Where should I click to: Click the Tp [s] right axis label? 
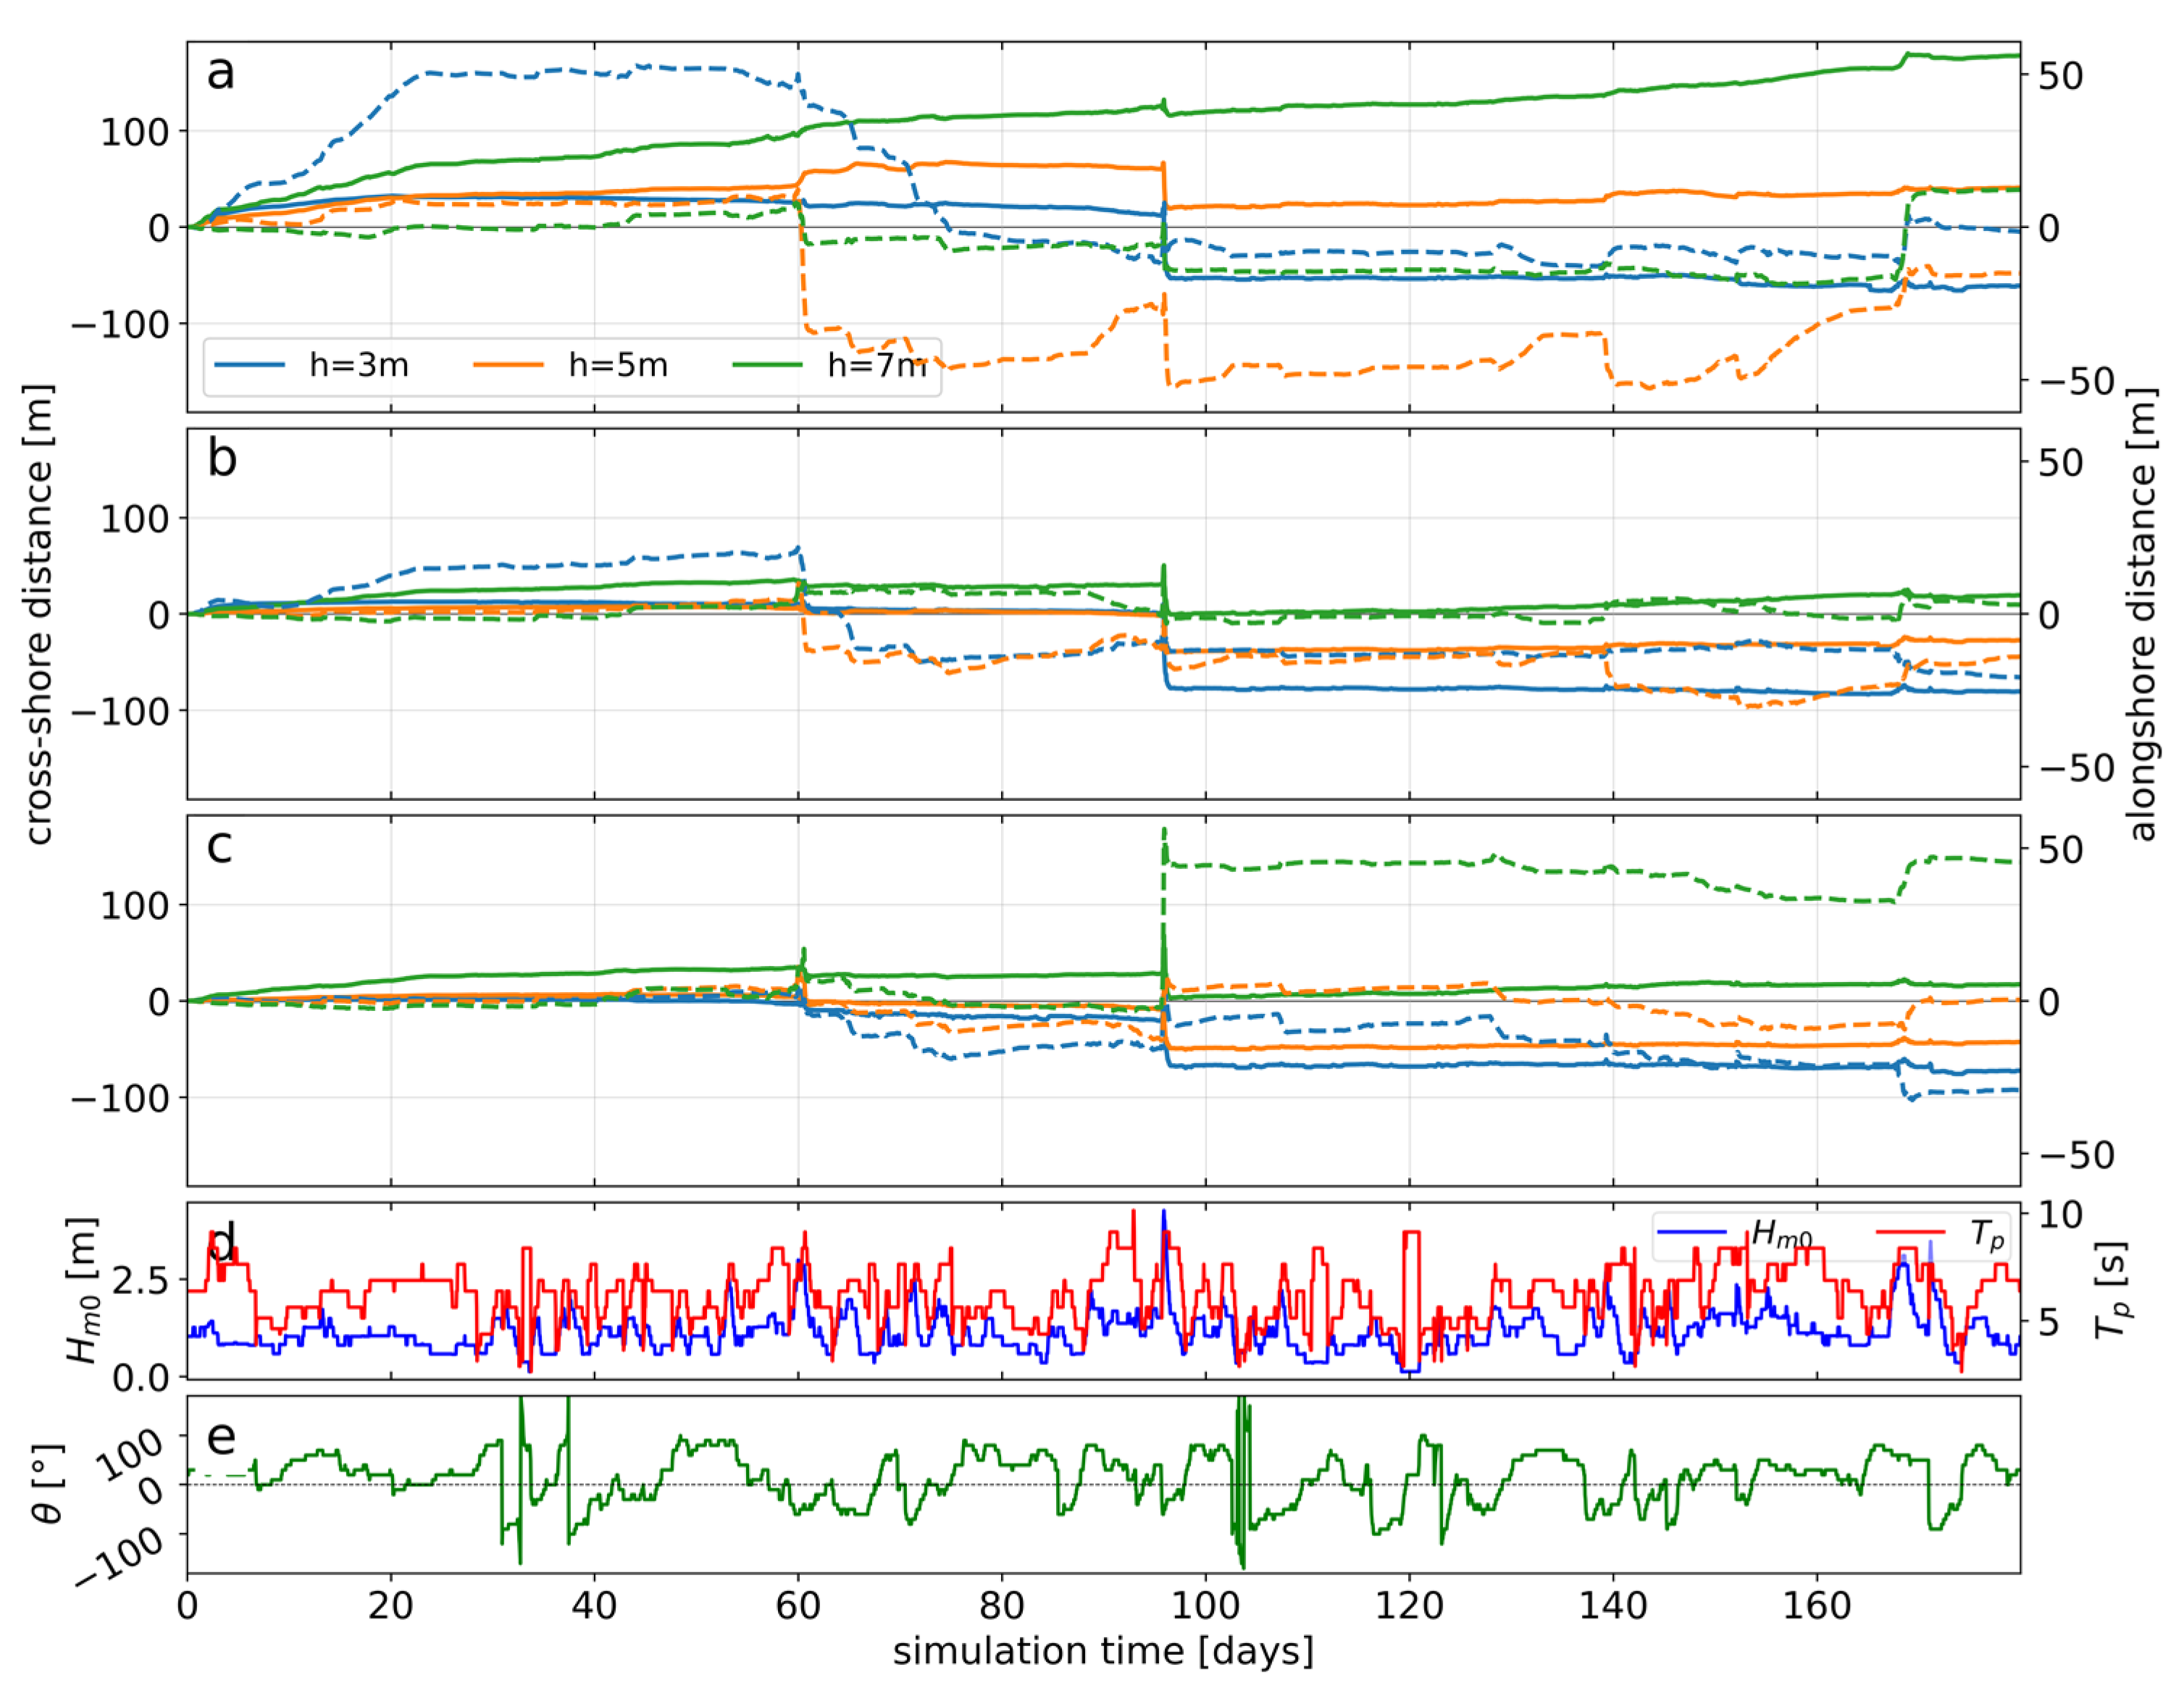pos(2112,1290)
